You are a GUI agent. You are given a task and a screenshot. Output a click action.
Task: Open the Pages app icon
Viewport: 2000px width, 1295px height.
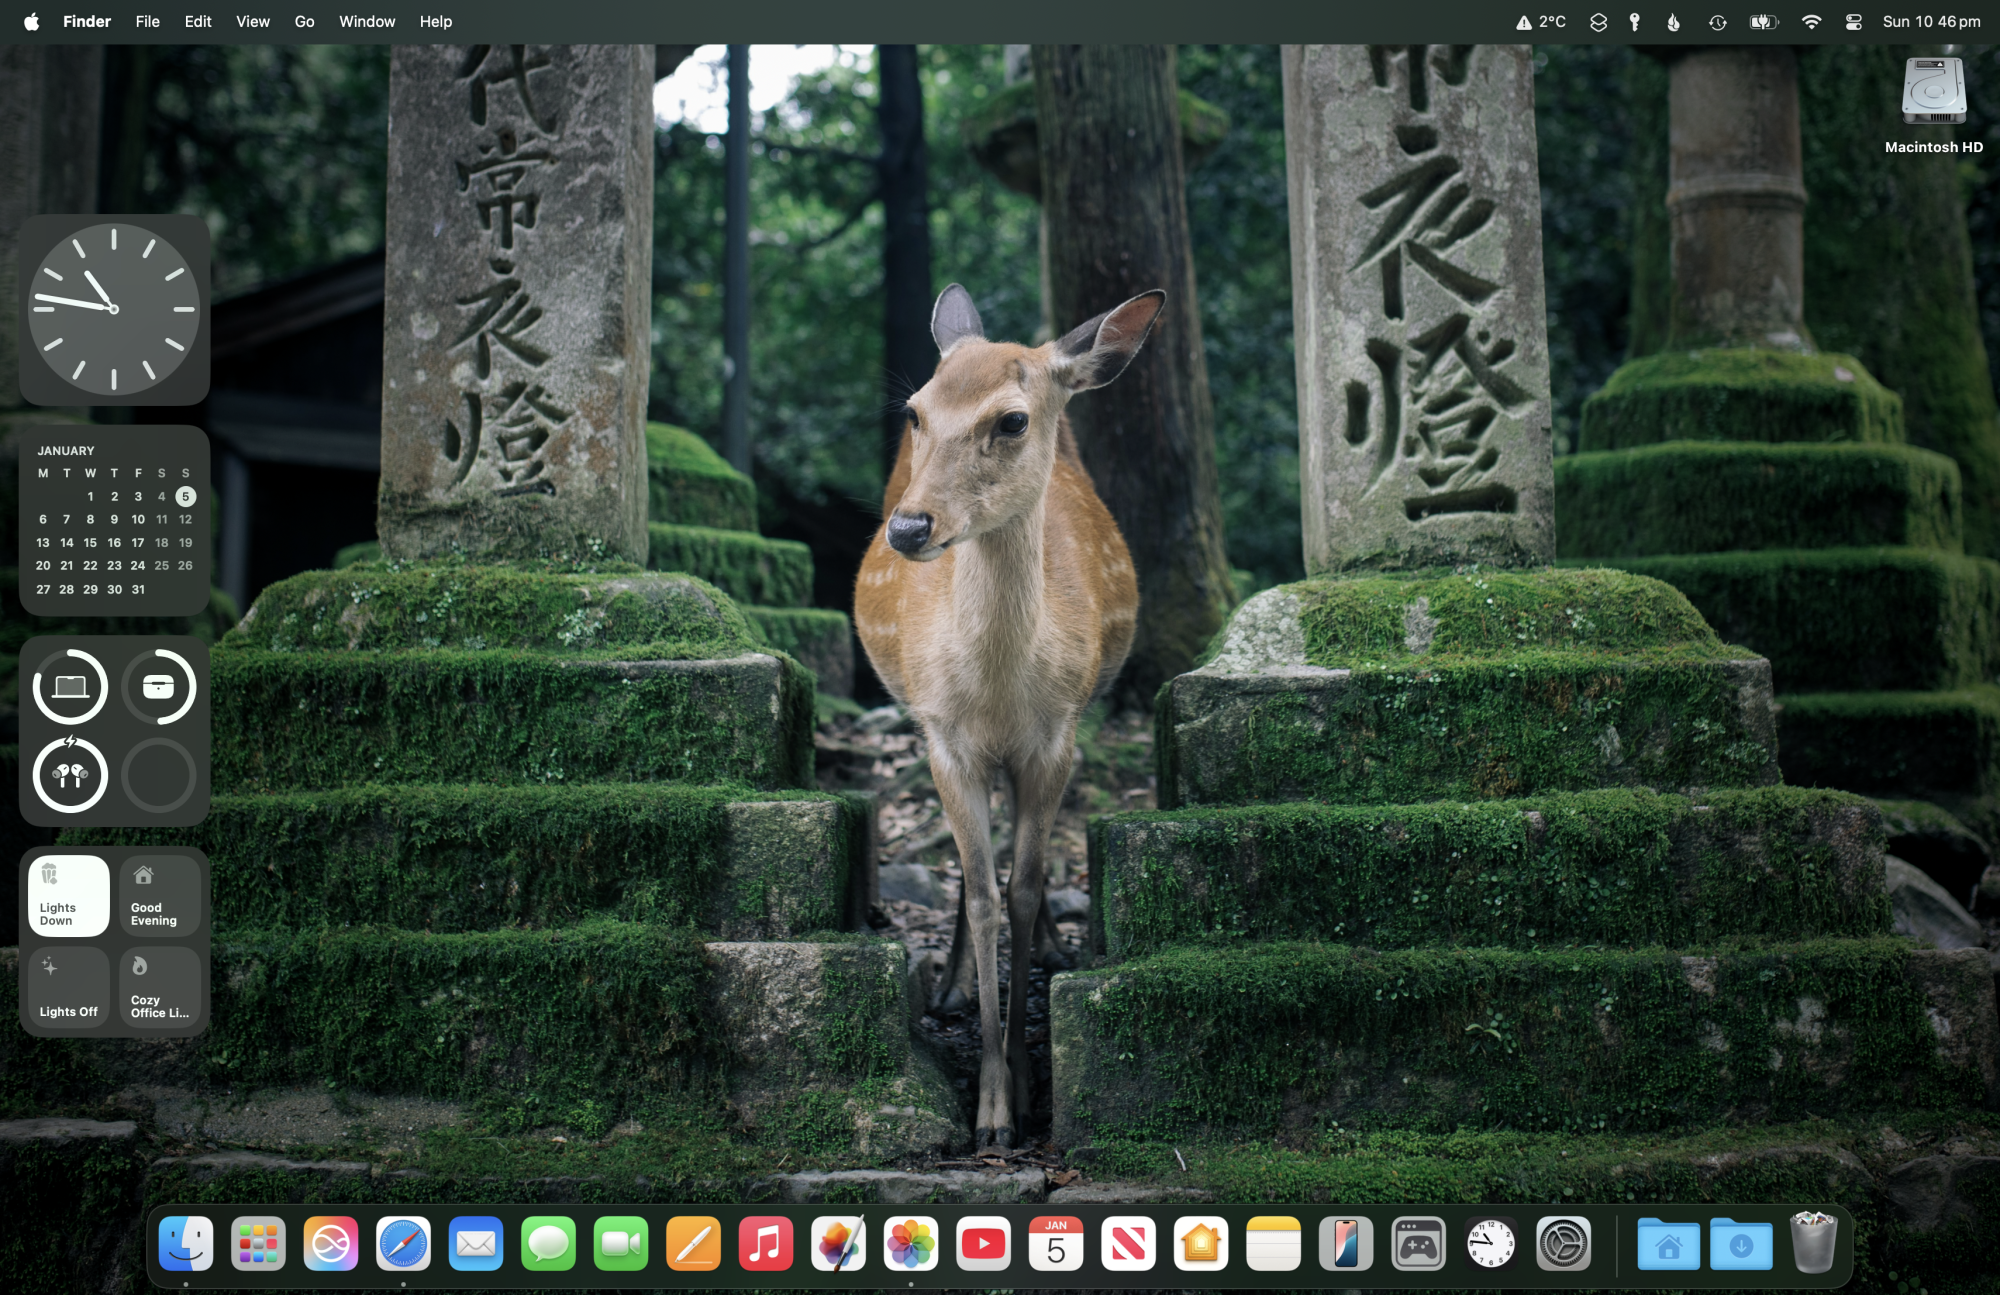click(693, 1244)
